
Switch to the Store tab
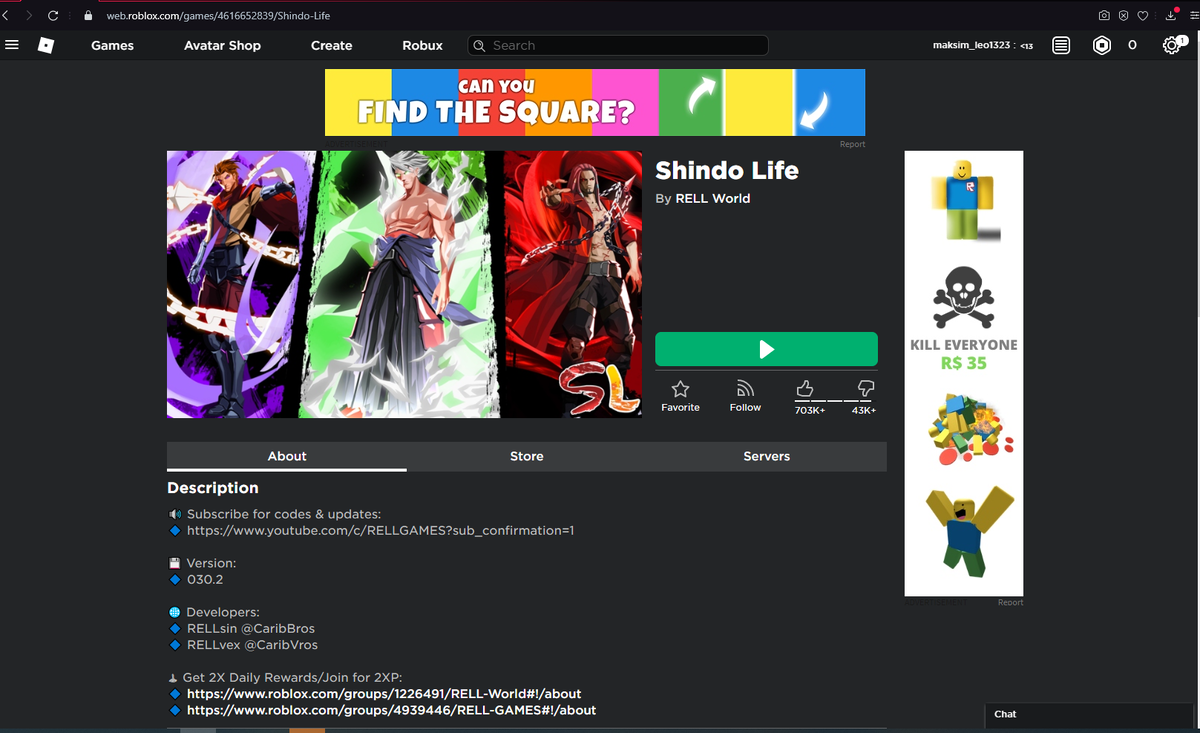527,456
